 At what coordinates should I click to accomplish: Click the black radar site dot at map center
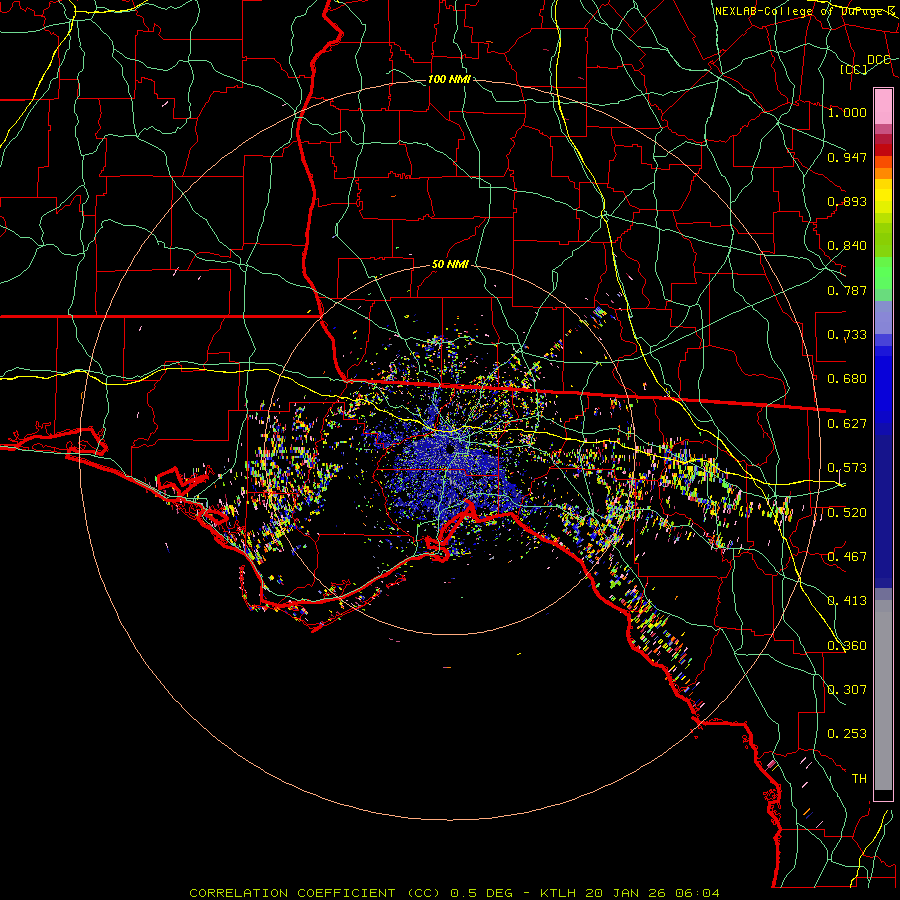(x=449, y=449)
